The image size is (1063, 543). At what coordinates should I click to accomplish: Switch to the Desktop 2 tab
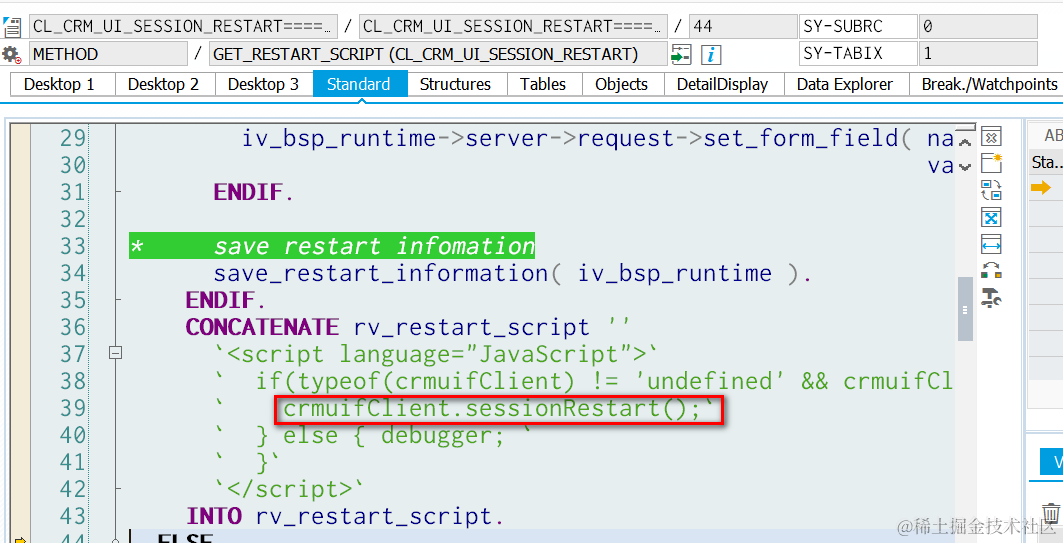click(163, 84)
